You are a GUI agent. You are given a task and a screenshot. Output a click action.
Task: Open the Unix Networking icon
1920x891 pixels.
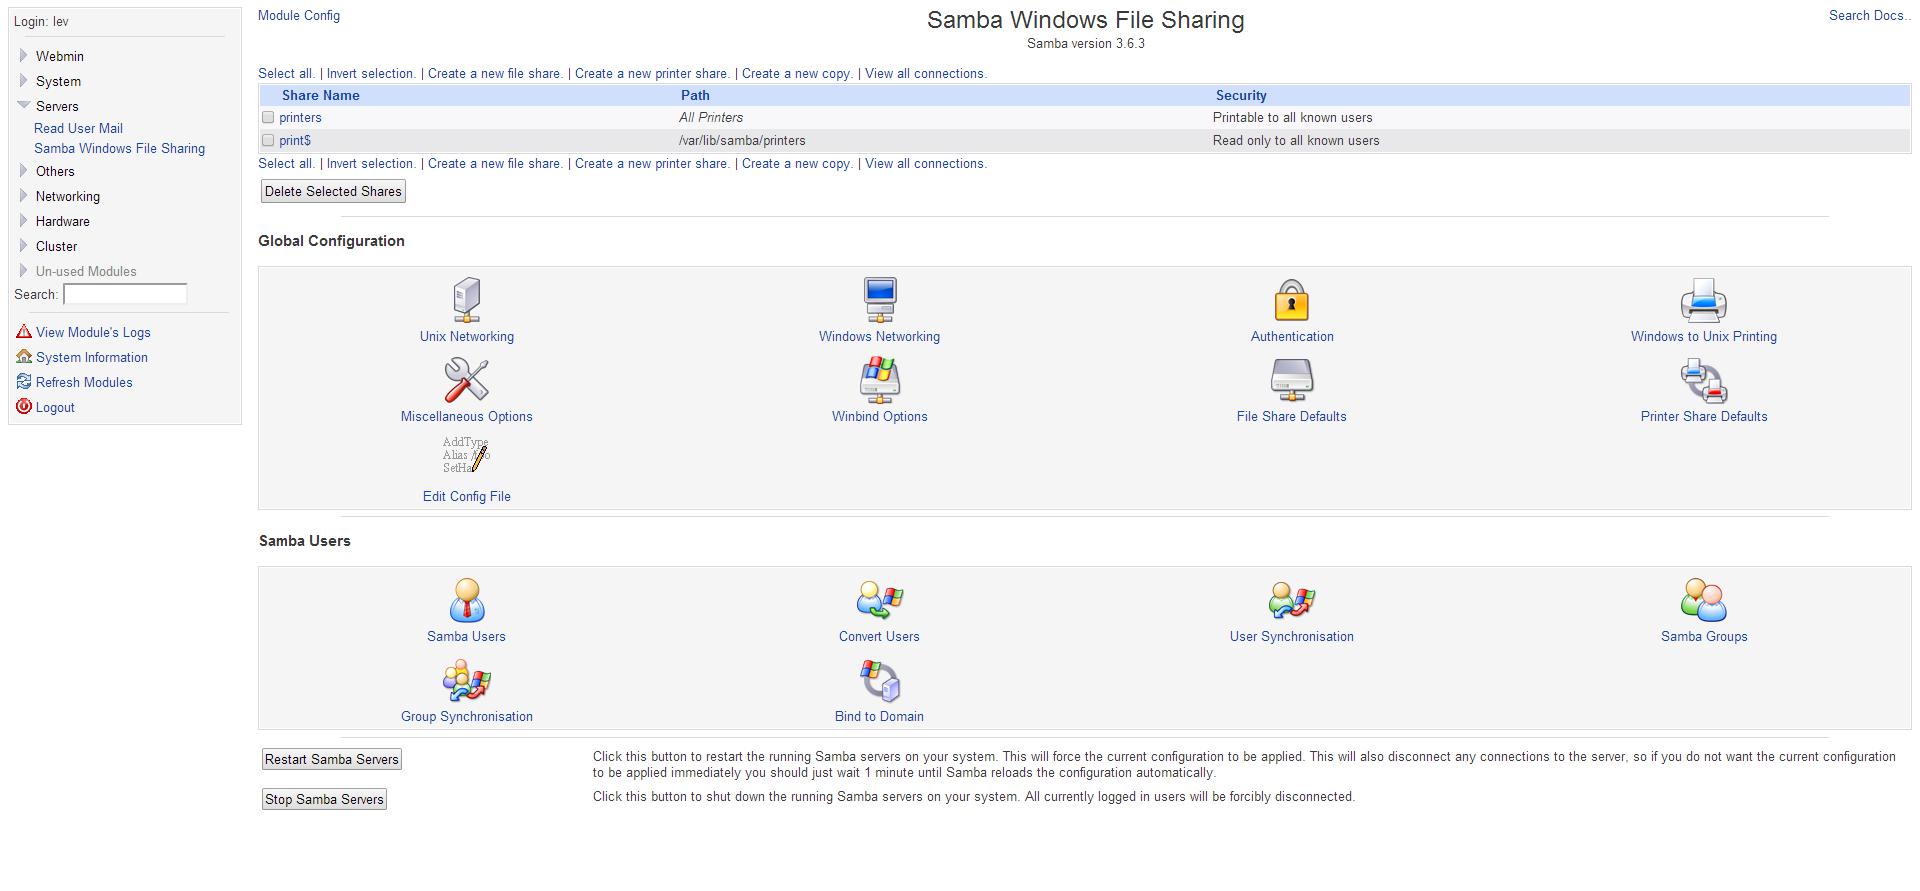[466, 300]
